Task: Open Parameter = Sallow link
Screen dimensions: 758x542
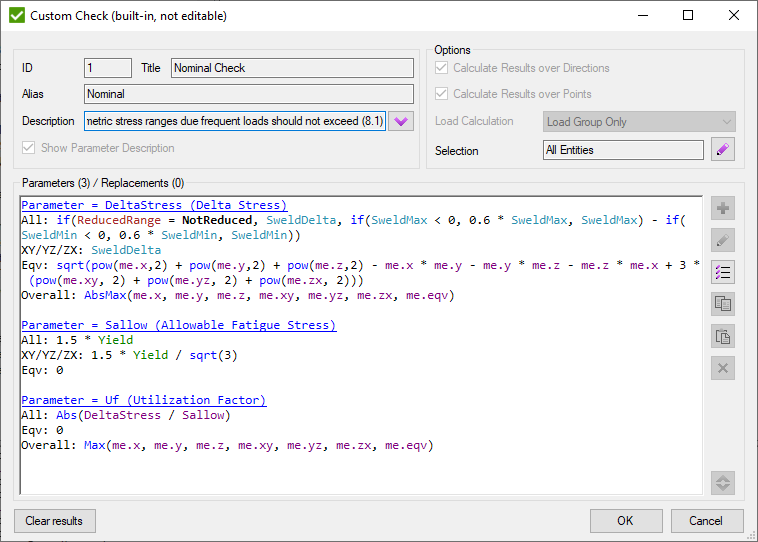Action: (x=178, y=325)
